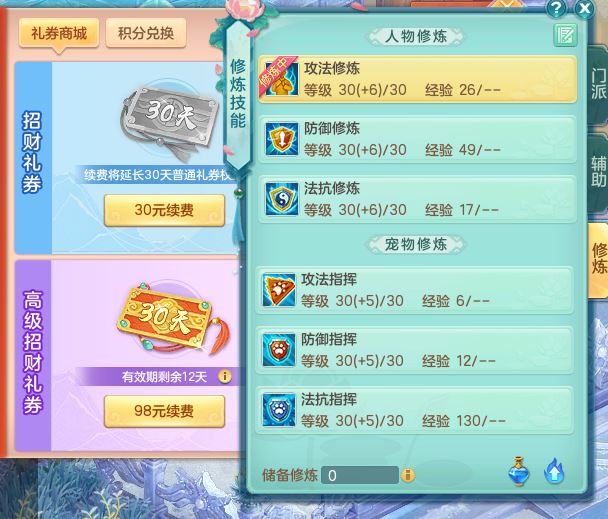Open the question mark help button

pos(556,8)
